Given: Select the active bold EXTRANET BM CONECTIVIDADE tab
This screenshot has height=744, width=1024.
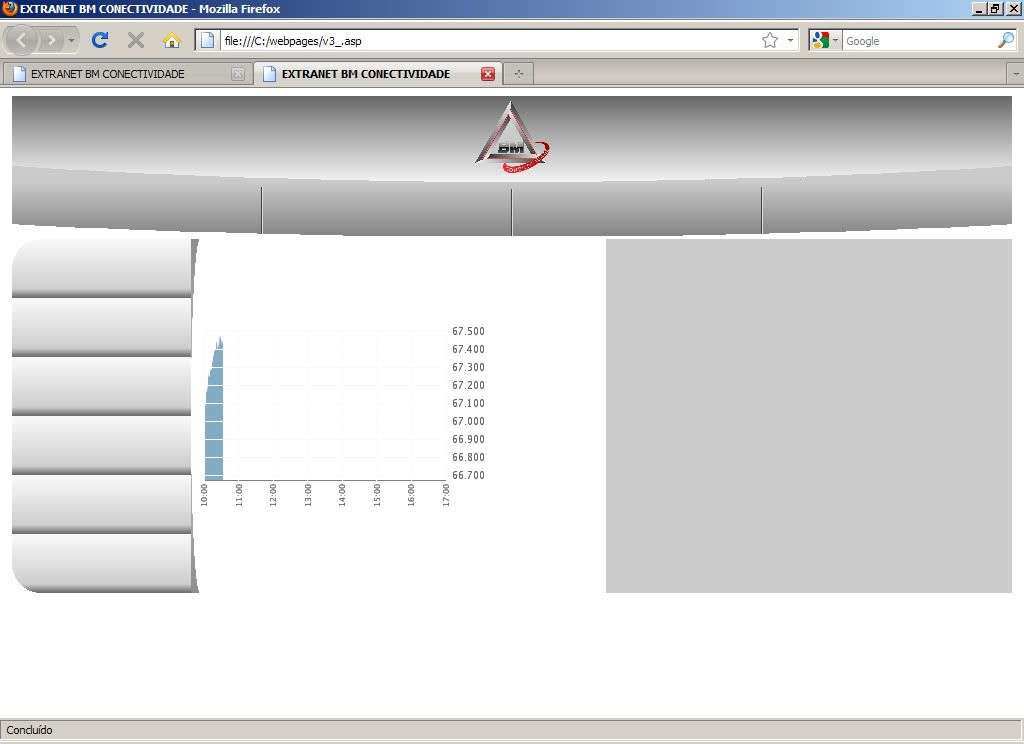Looking at the screenshot, I should (x=365, y=74).
